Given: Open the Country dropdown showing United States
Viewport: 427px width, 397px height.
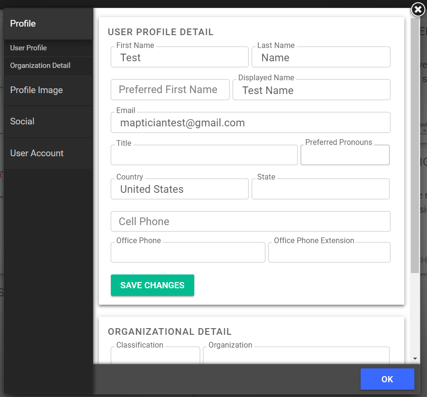Looking at the screenshot, I should pyautogui.click(x=179, y=189).
